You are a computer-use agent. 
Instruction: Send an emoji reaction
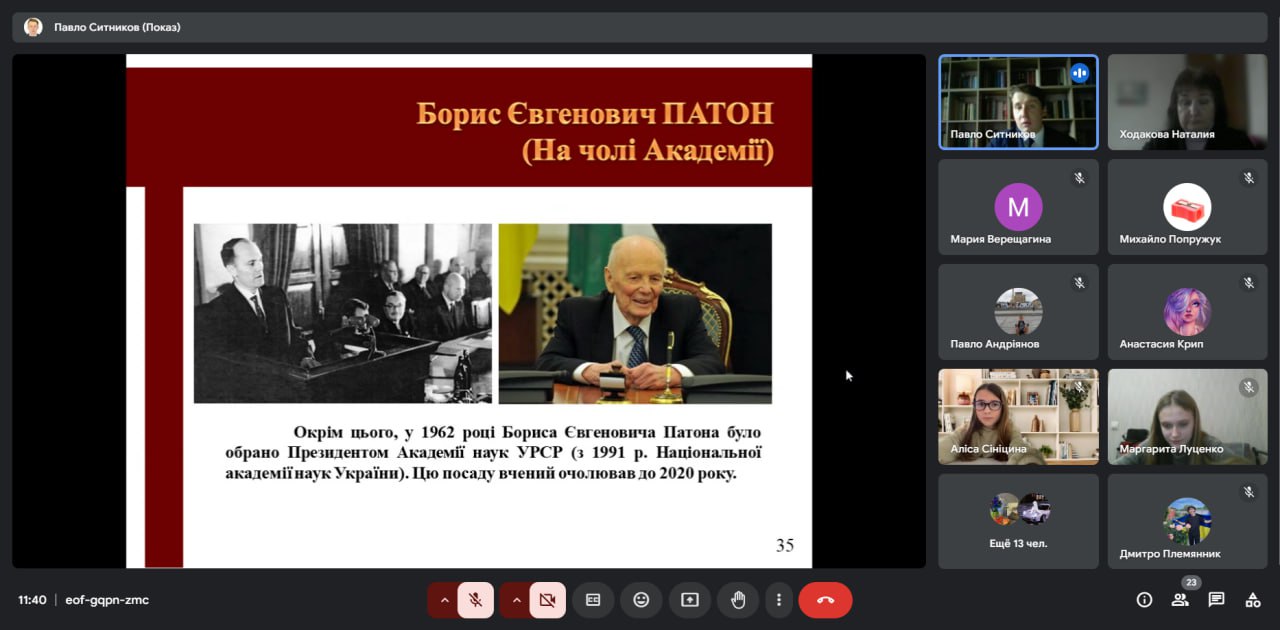pos(641,600)
